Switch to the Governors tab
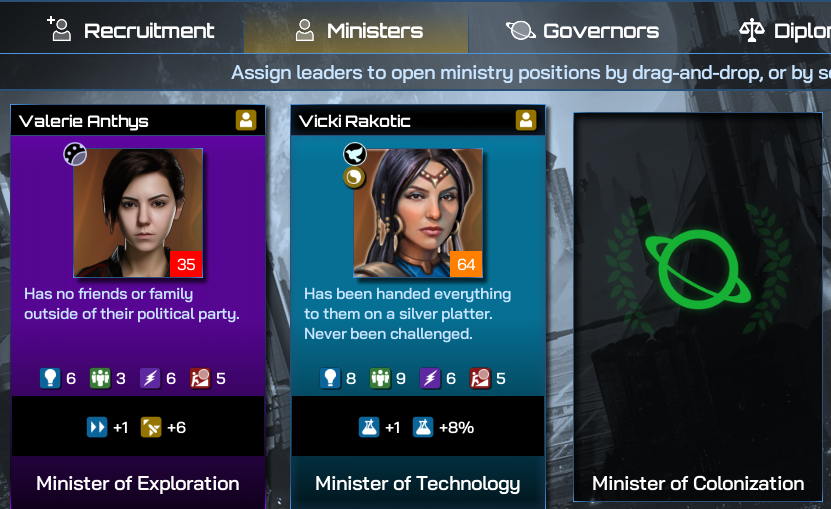Screen dimensions: 831x509 (x=582, y=30)
